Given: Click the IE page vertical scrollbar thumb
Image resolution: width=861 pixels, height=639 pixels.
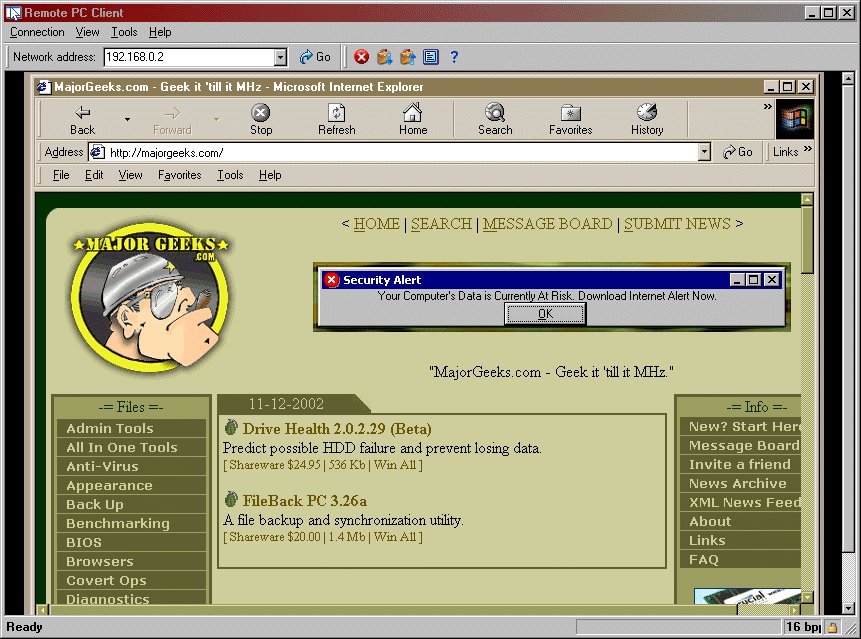Looking at the screenshot, I should (807, 240).
